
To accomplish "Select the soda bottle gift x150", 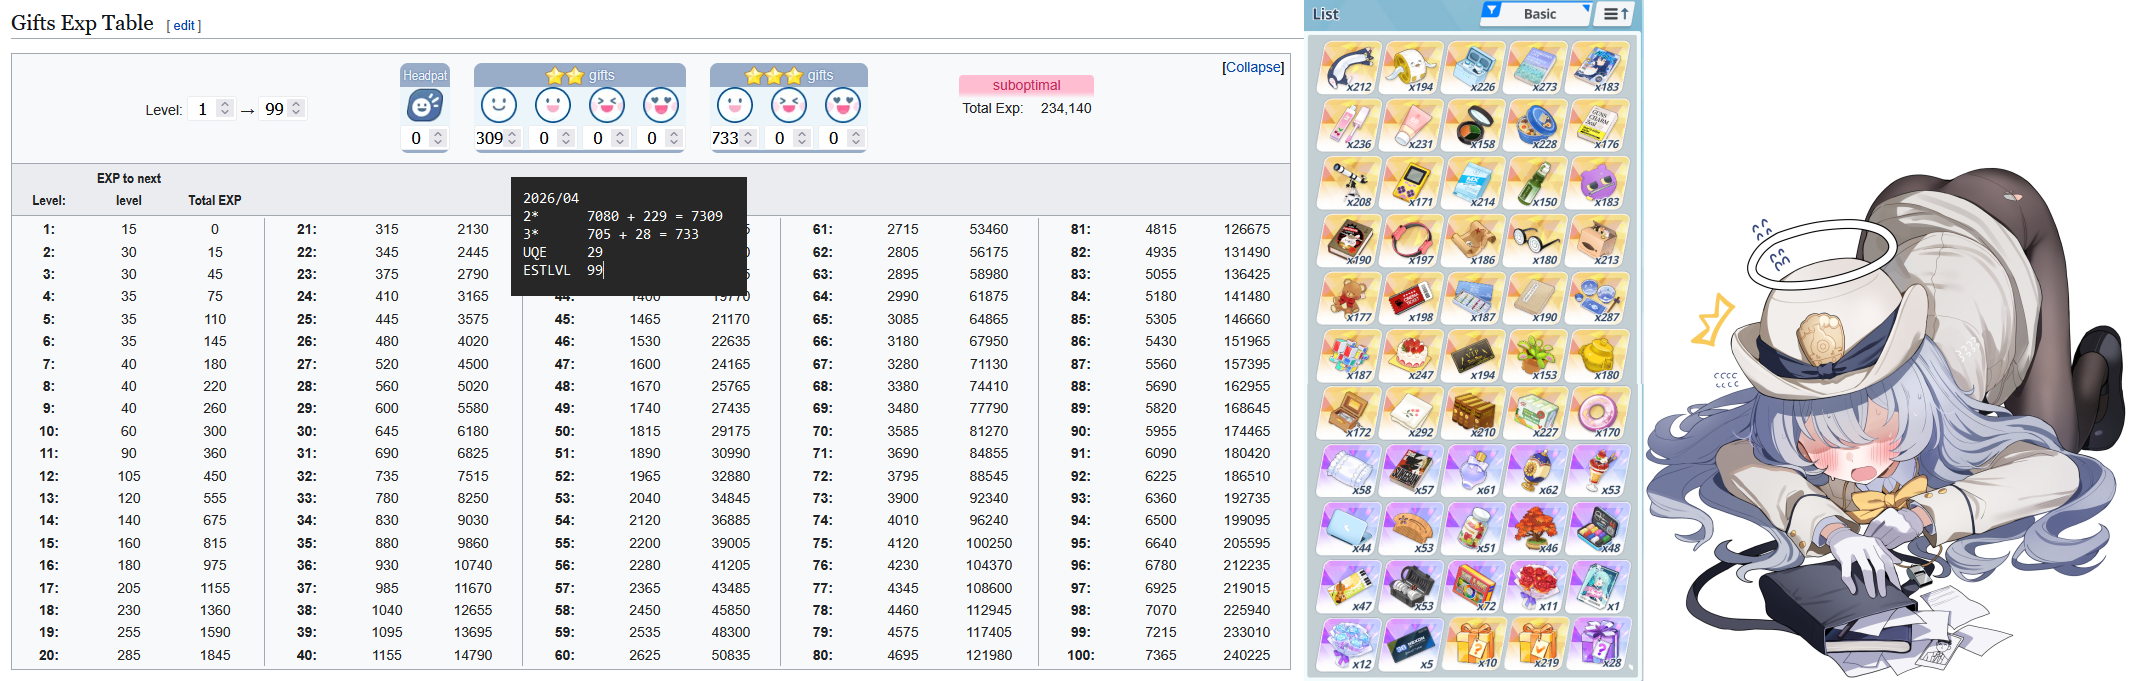I will coord(1536,183).
